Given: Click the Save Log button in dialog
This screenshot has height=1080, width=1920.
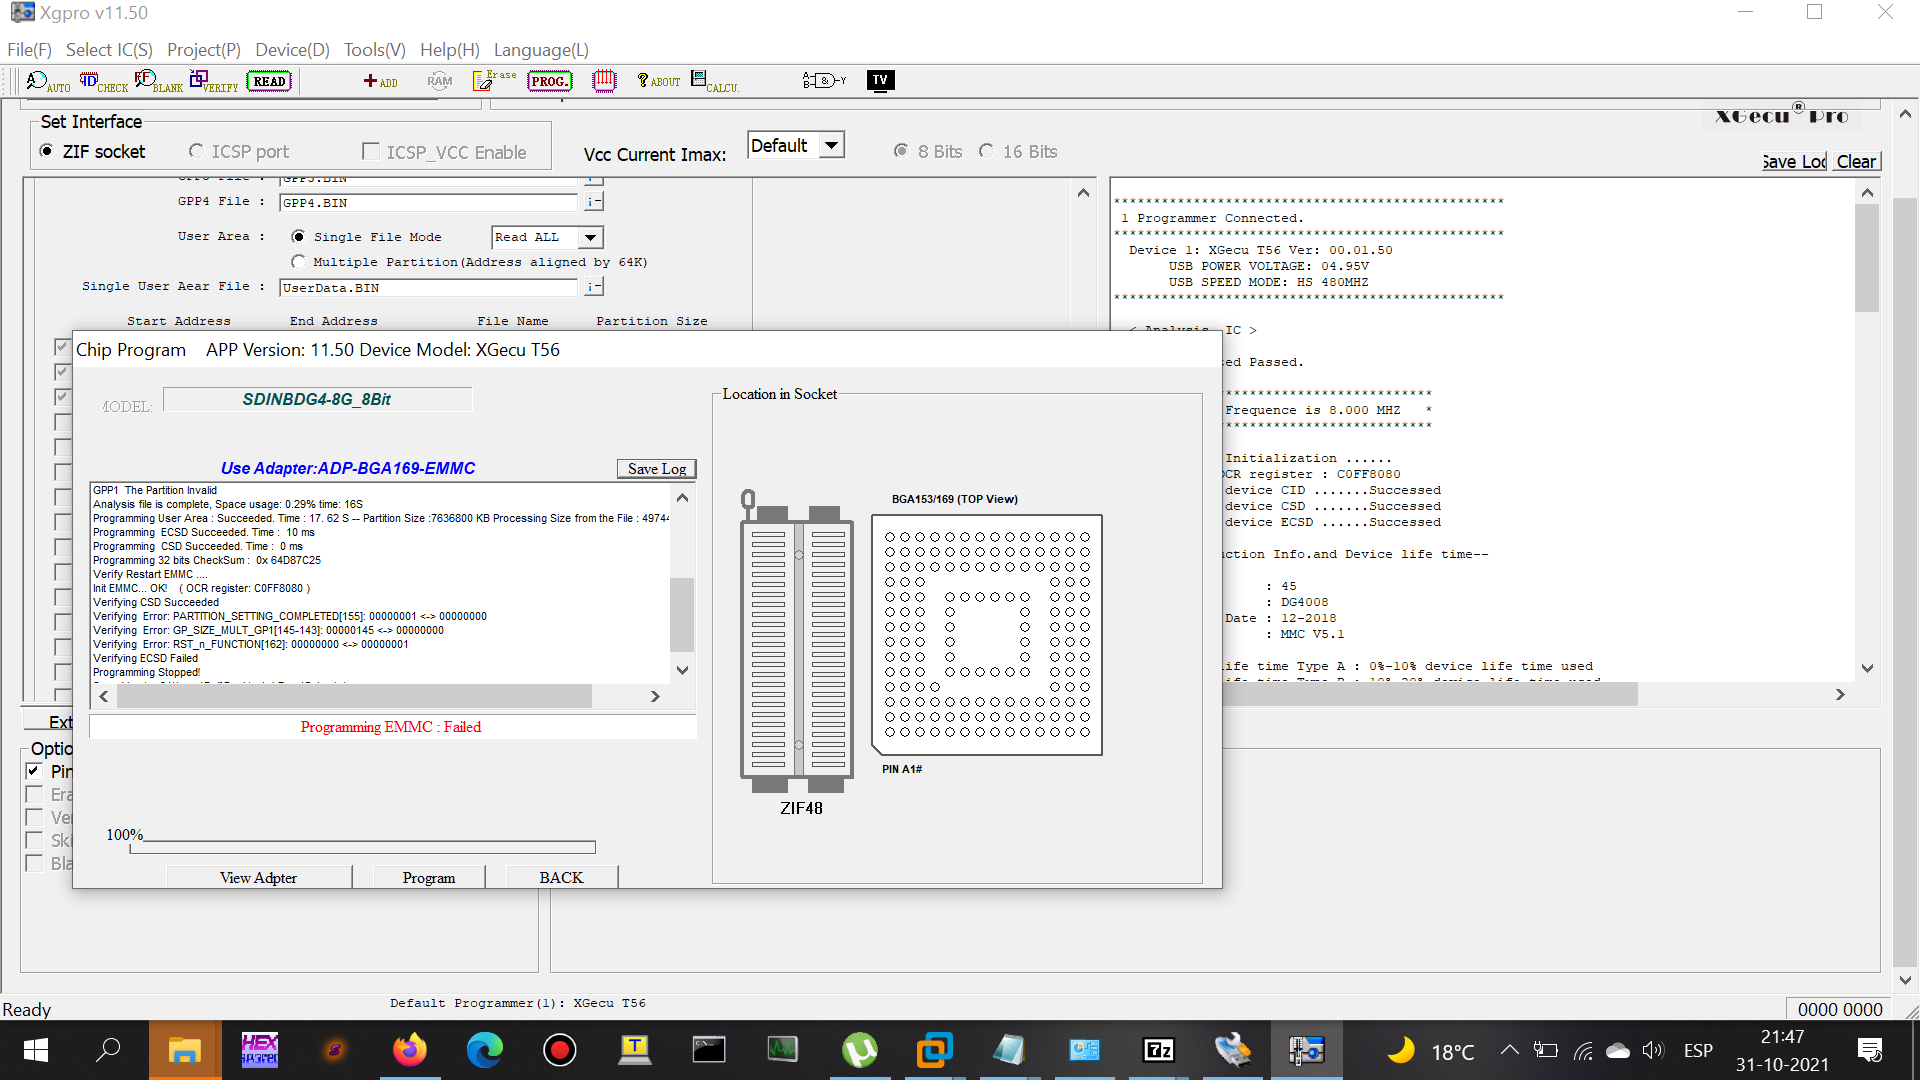Looking at the screenshot, I should click(656, 469).
